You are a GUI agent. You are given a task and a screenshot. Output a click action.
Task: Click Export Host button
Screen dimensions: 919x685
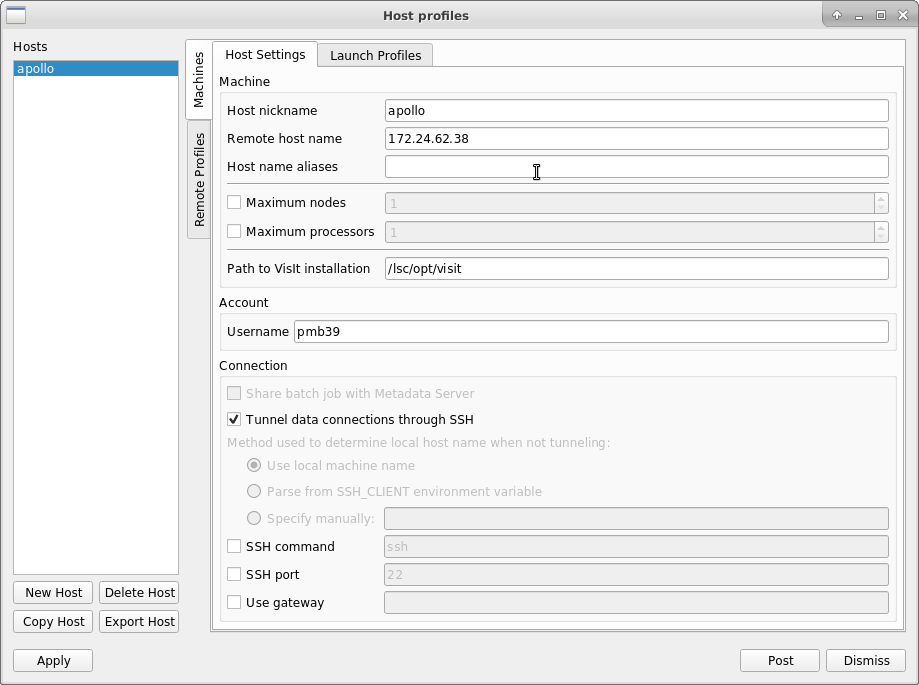(139, 622)
